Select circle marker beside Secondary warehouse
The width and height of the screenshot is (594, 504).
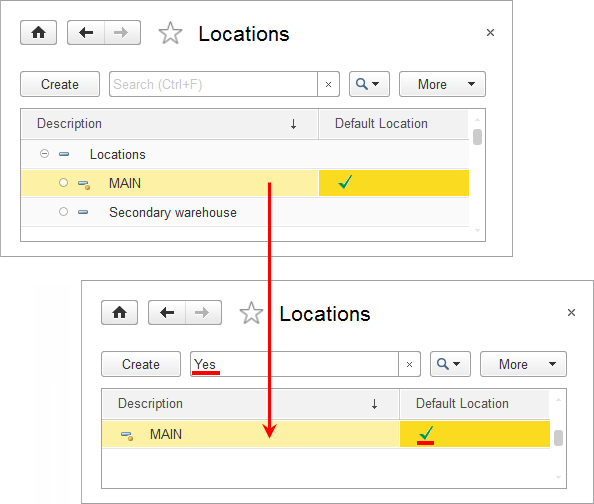click(64, 212)
